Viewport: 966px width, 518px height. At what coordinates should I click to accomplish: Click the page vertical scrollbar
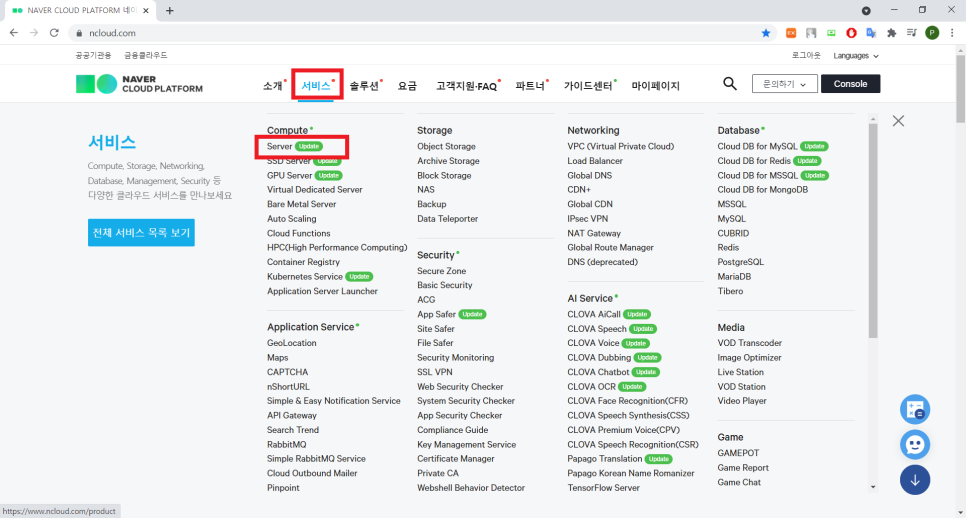tap(960, 89)
